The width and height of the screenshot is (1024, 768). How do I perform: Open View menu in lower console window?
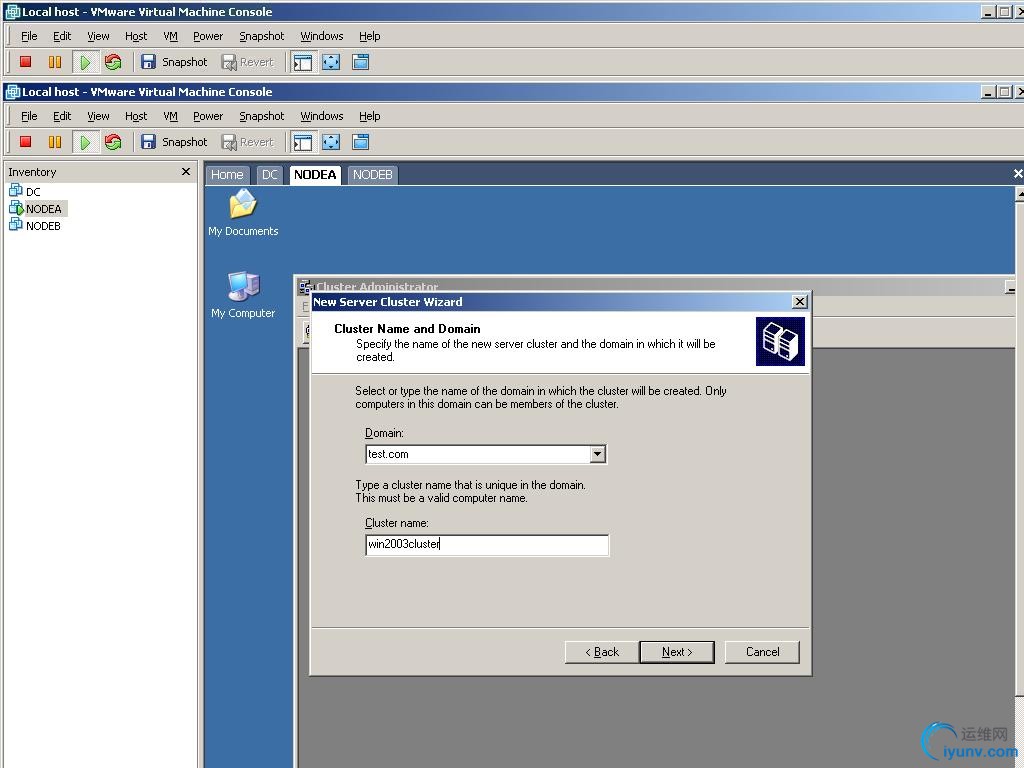98,116
